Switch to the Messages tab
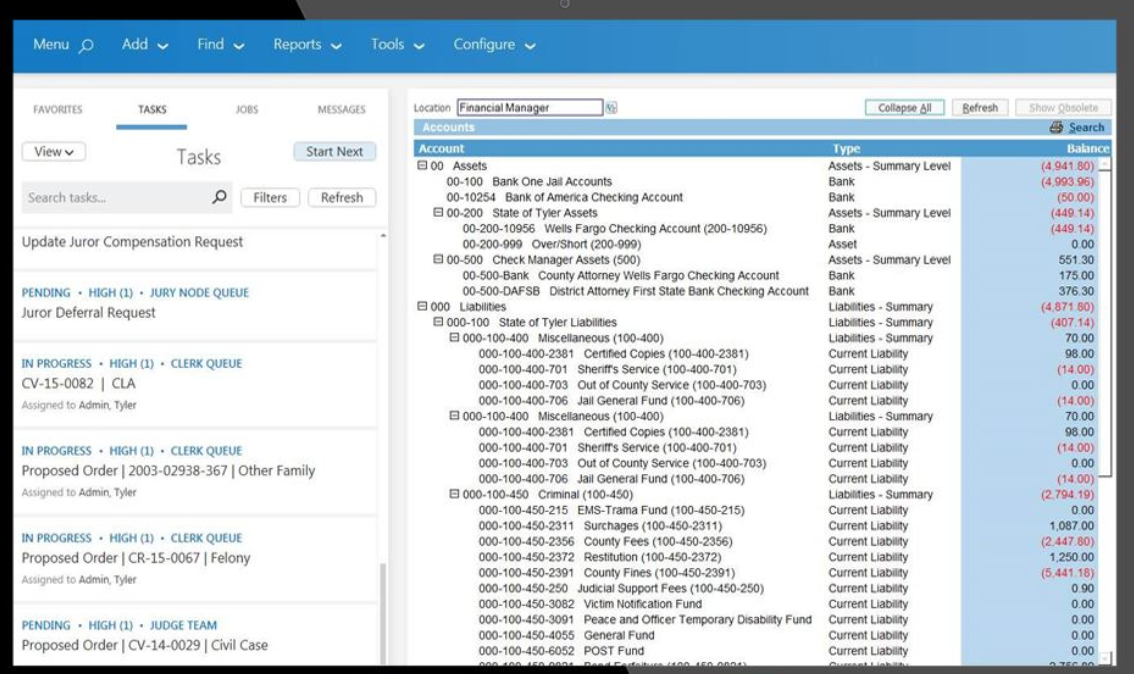Image resolution: width=1134 pixels, height=674 pixels. tap(341, 110)
